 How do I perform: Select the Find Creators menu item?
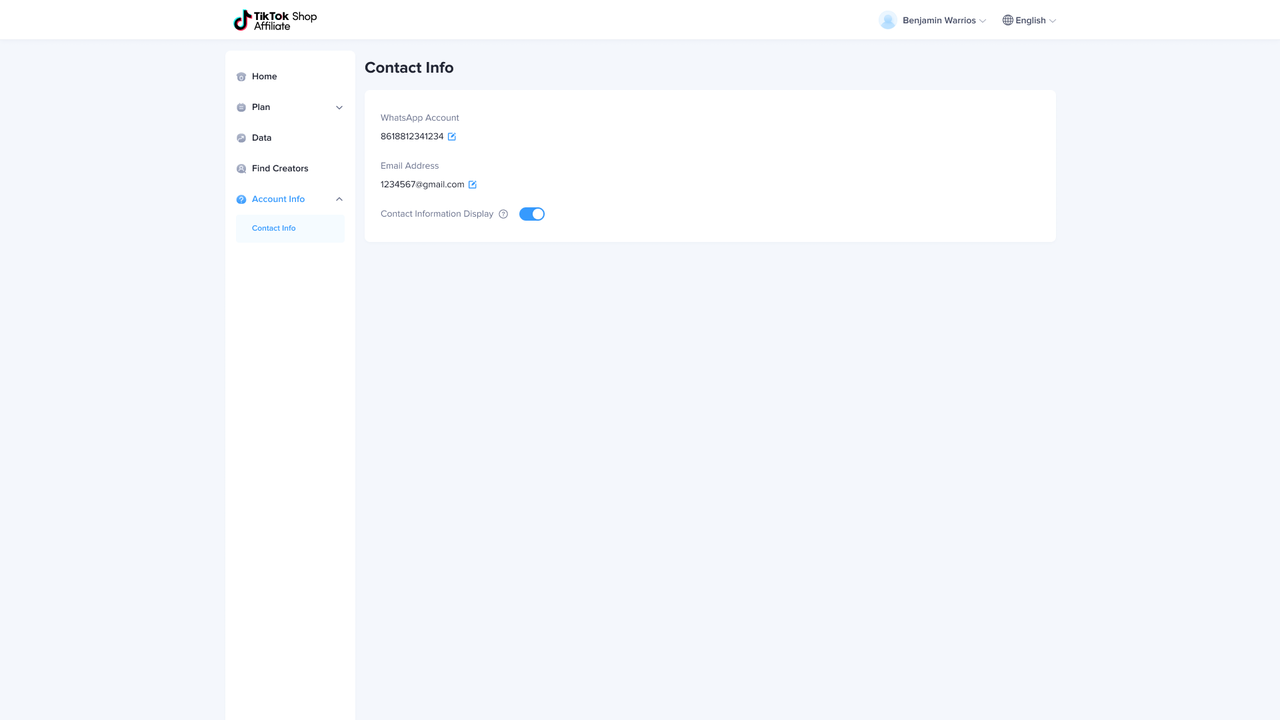[x=280, y=169]
